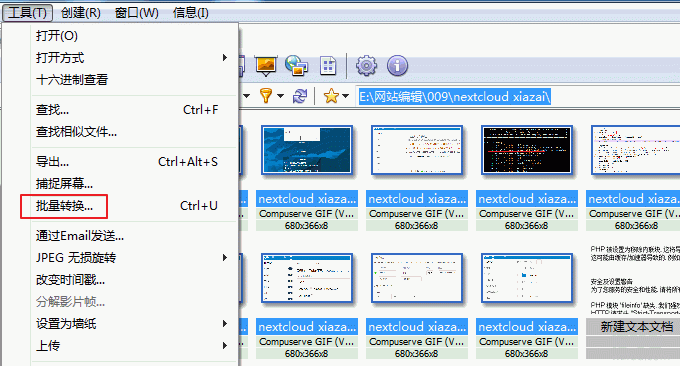Click the favorites star icon
Viewport: 680px width, 366px height.
pyautogui.click(x=331, y=96)
